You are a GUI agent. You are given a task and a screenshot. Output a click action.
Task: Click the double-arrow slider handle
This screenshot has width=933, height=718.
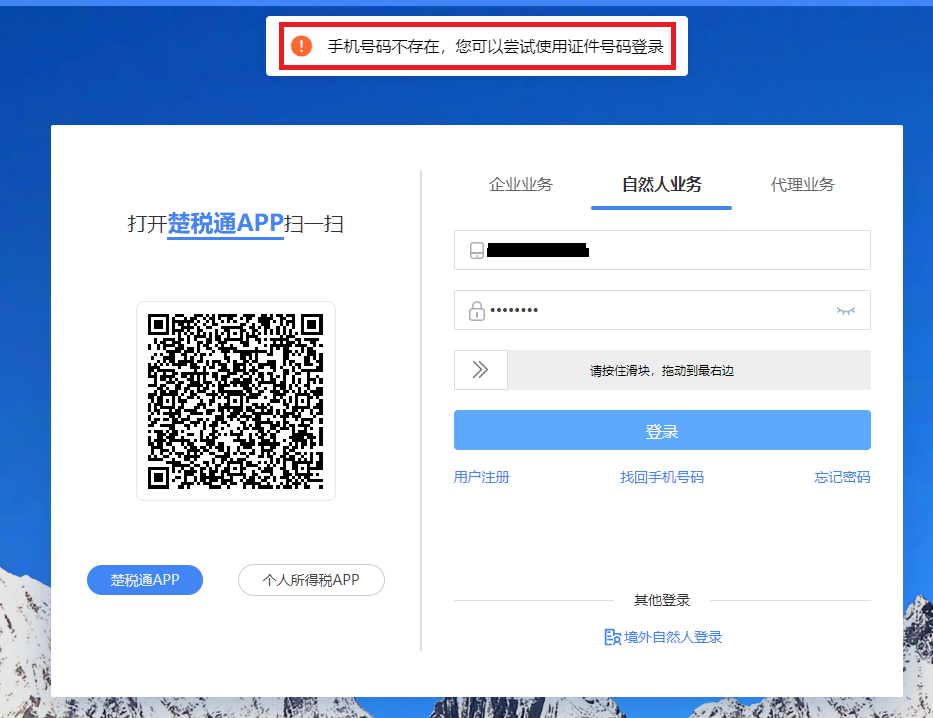click(x=481, y=370)
